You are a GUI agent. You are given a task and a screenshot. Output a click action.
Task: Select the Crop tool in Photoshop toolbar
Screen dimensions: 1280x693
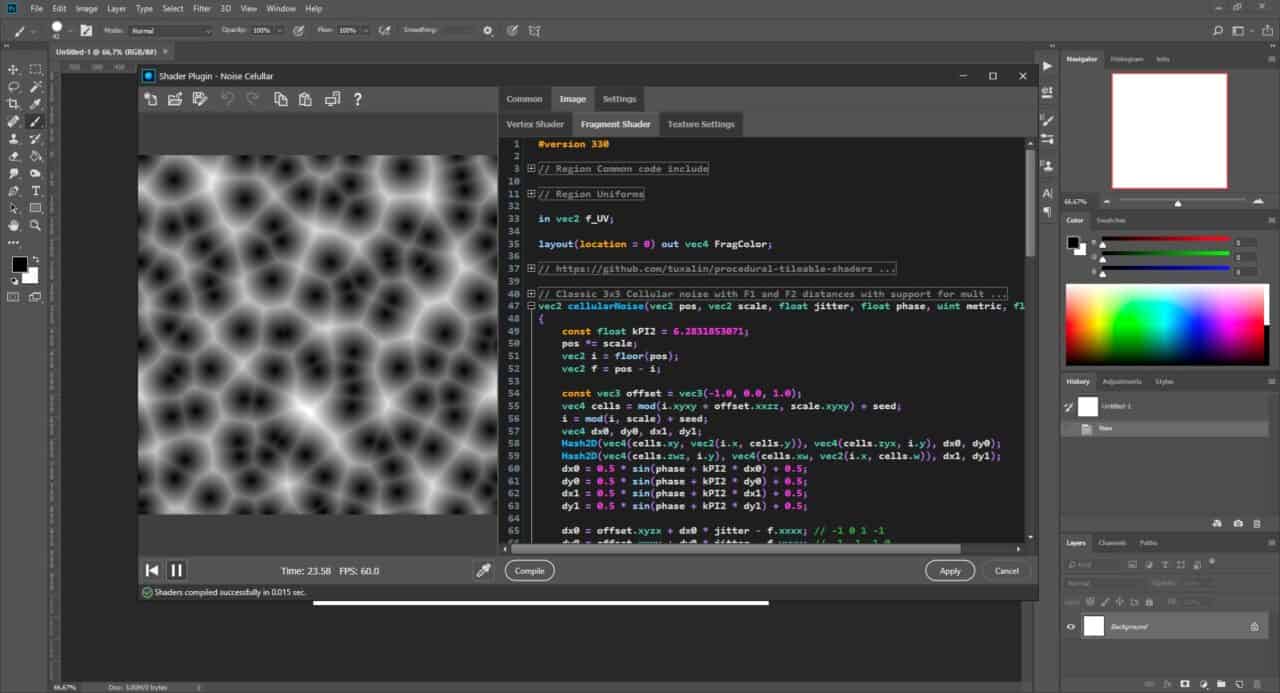click(x=14, y=104)
